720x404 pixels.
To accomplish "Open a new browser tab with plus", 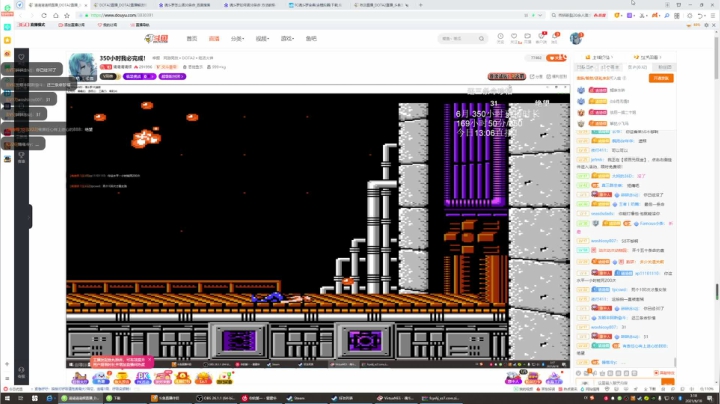I will click(421, 5).
